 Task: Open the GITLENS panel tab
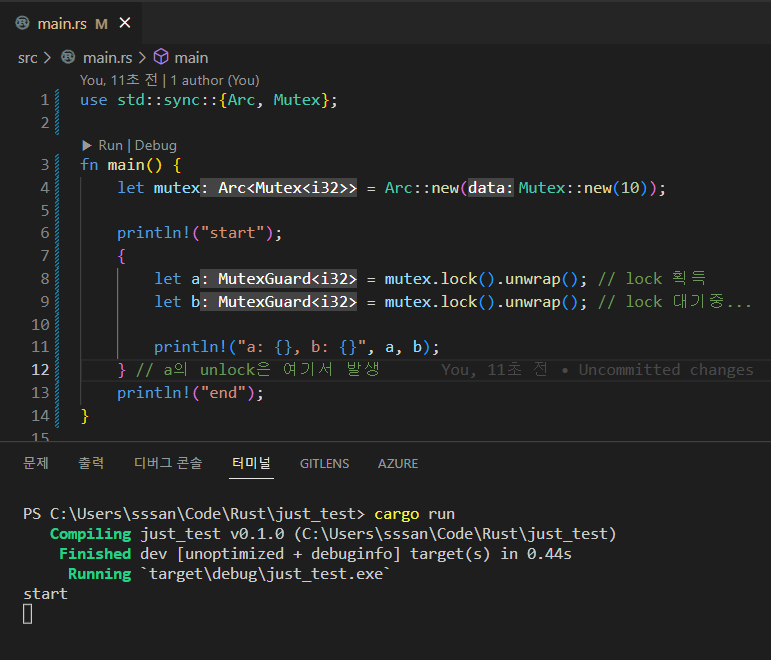pyautogui.click(x=324, y=463)
